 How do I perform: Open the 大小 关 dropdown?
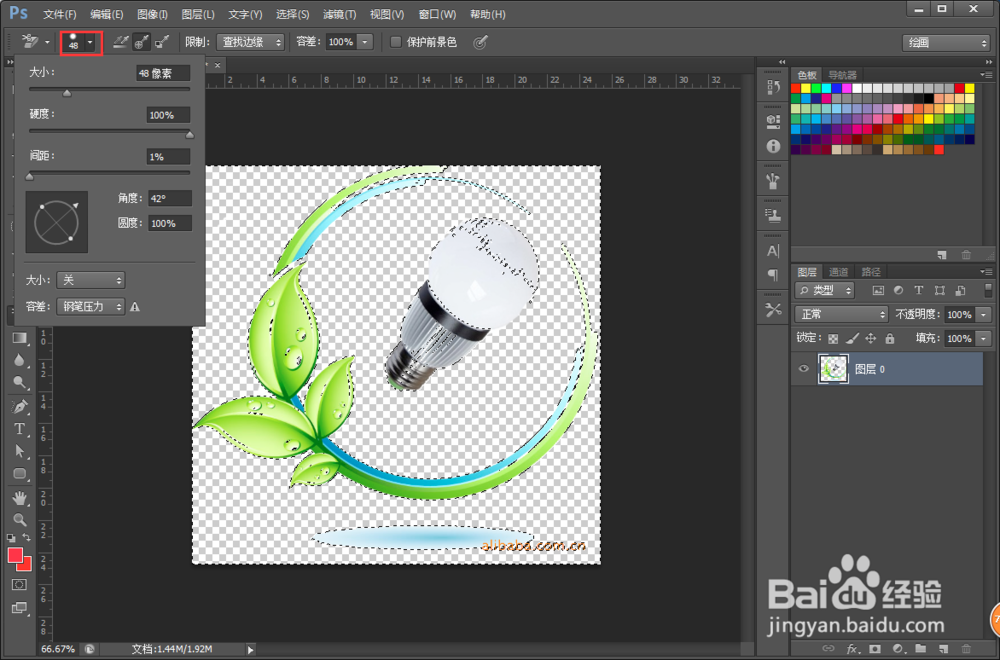pos(91,280)
